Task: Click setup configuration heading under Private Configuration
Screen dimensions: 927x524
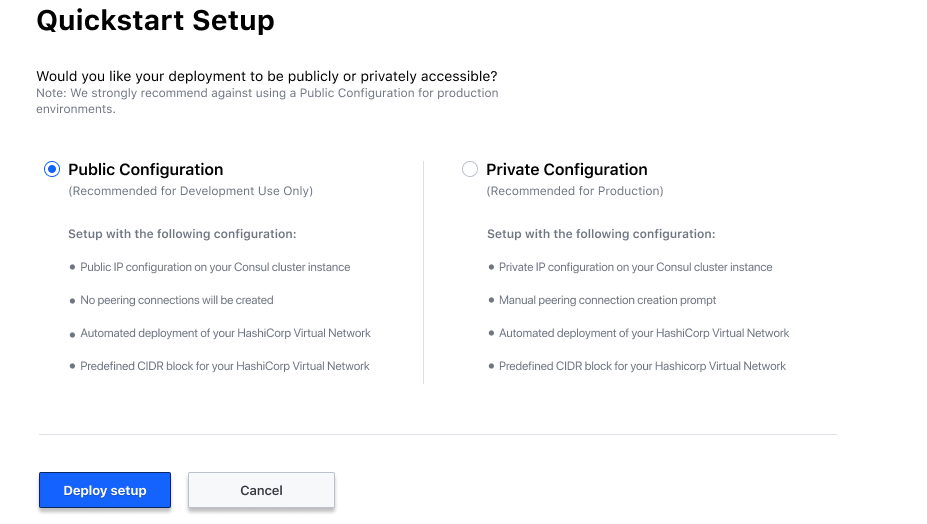Action: pyautogui.click(x=600, y=234)
